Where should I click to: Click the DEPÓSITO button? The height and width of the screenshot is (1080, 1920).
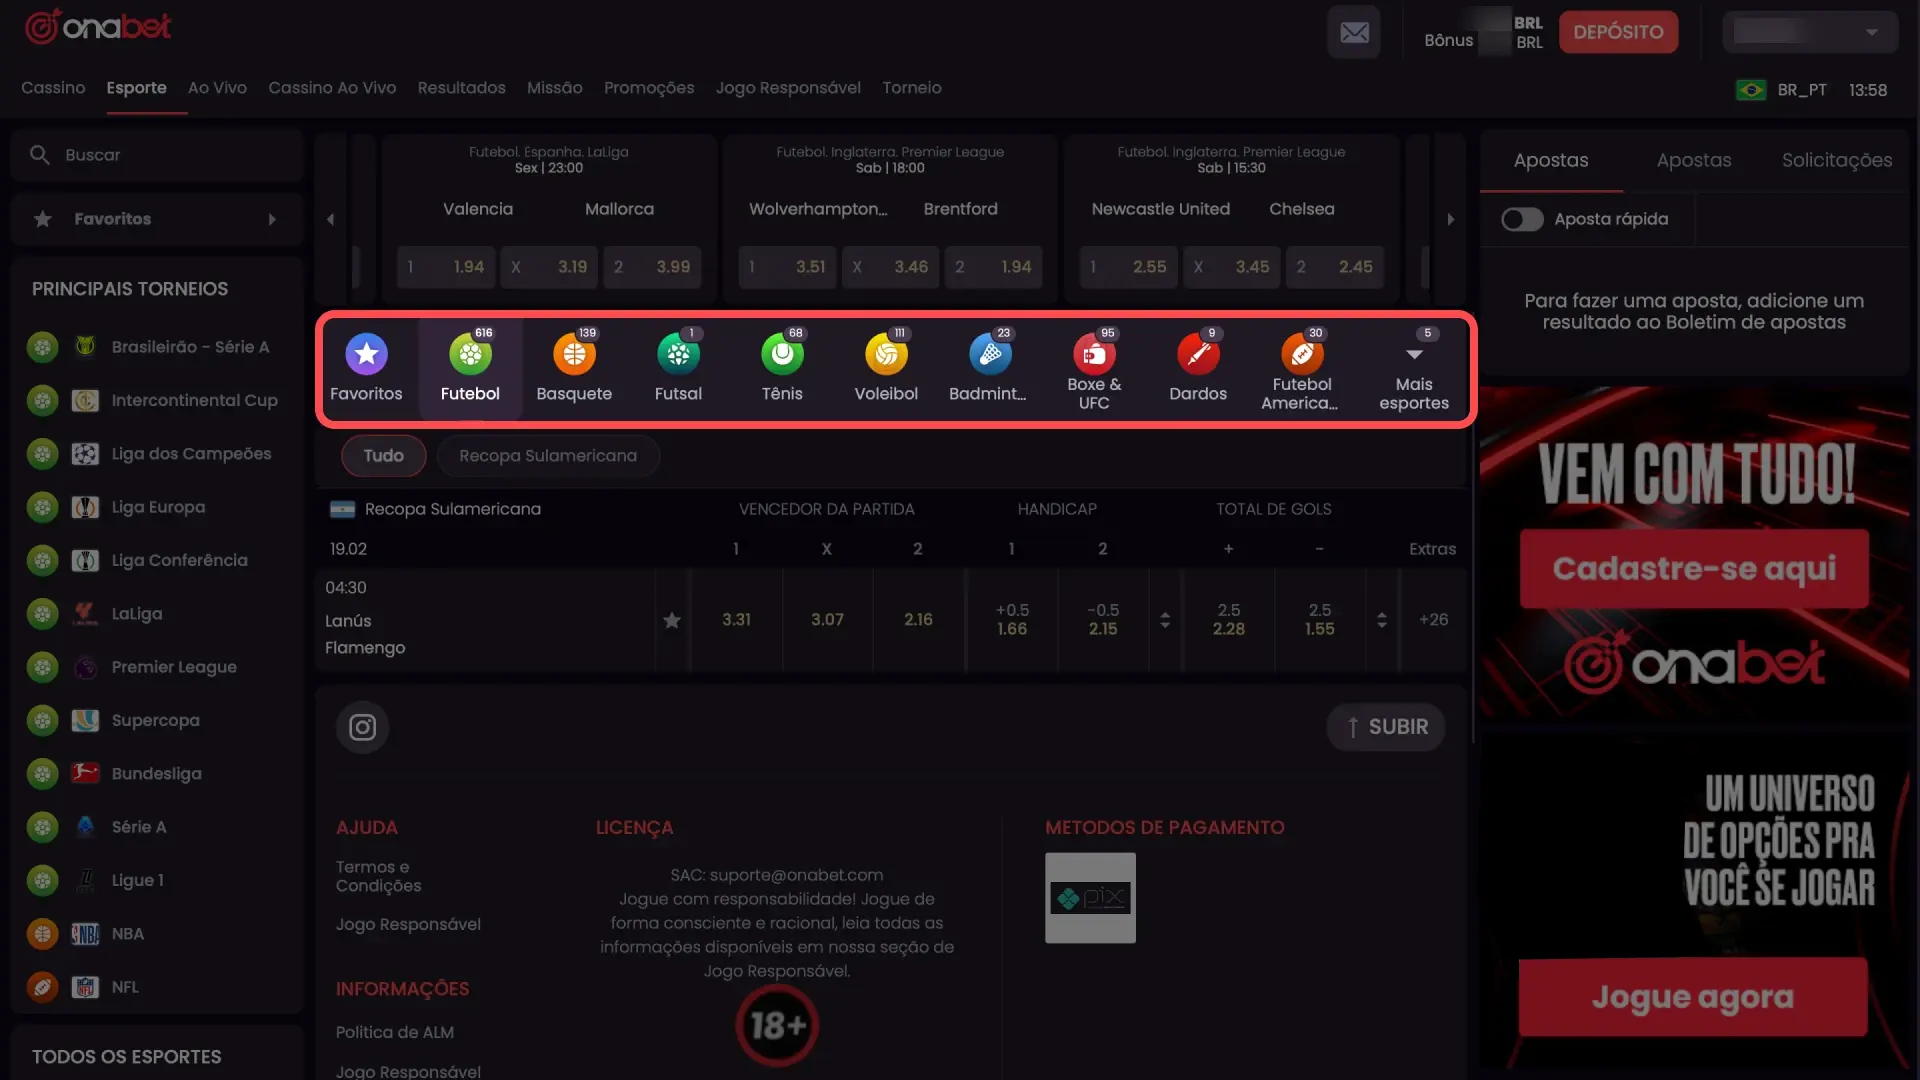coord(1618,32)
